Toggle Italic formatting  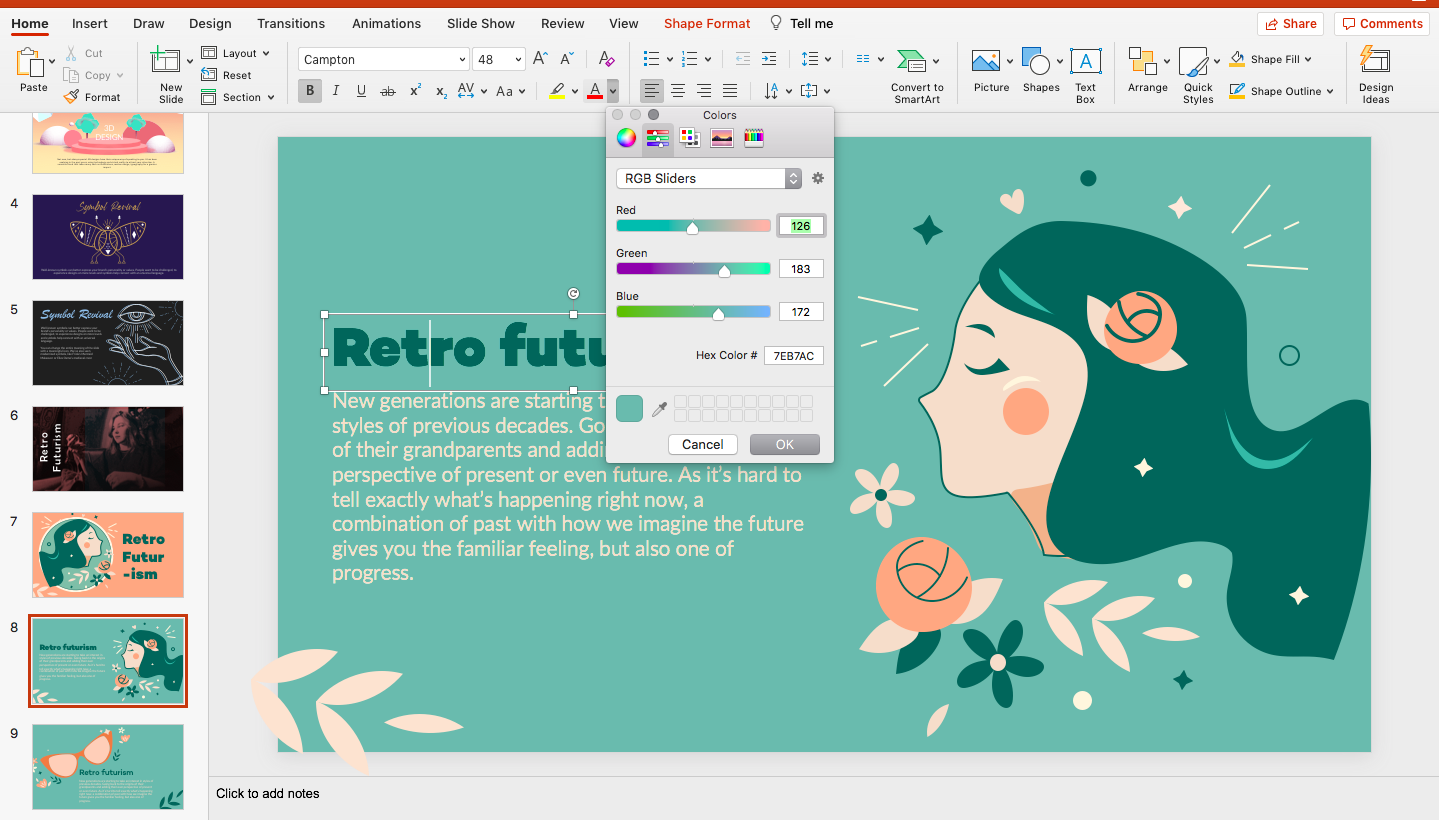(335, 91)
